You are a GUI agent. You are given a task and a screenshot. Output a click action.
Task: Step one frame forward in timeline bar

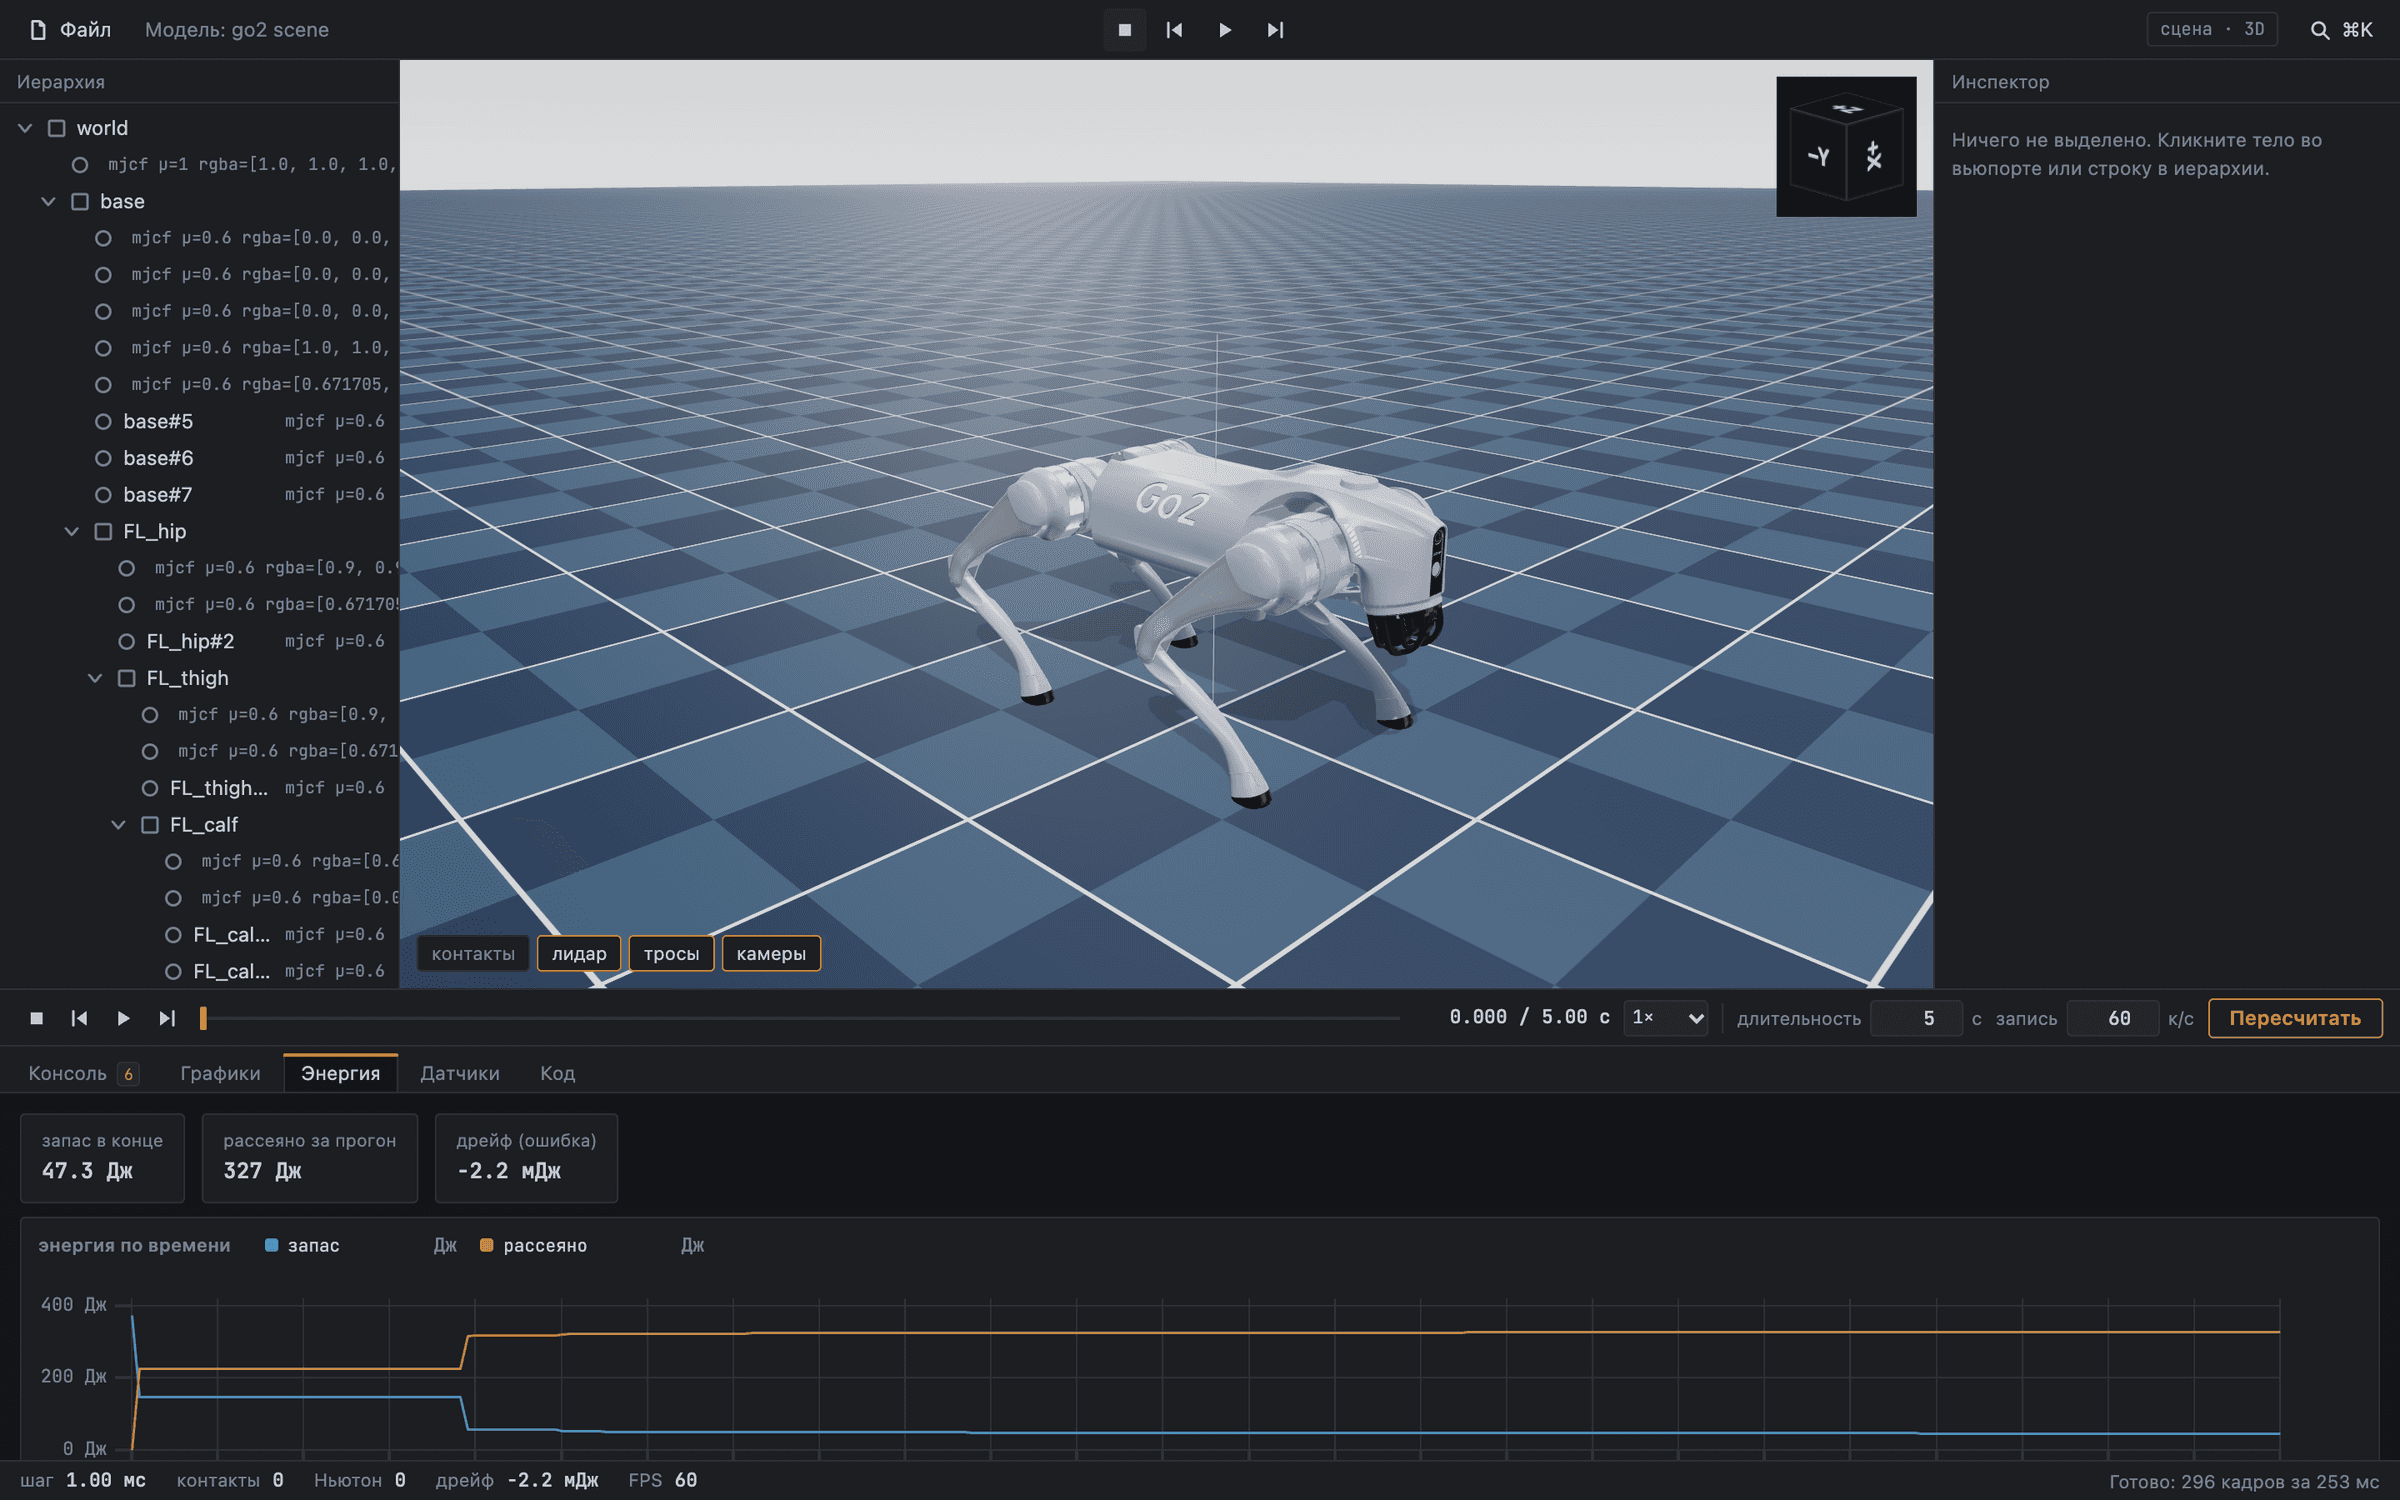(x=167, y=1018)
